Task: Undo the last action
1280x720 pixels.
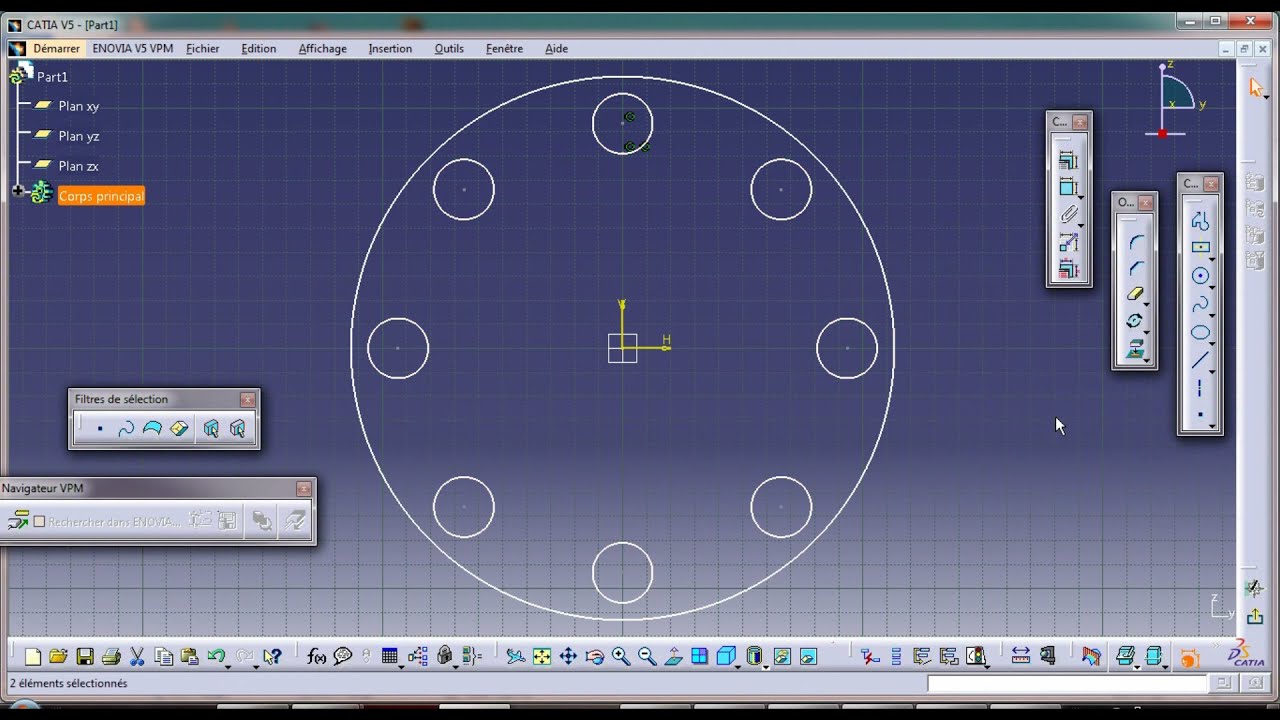Action: tap(215, 657)
